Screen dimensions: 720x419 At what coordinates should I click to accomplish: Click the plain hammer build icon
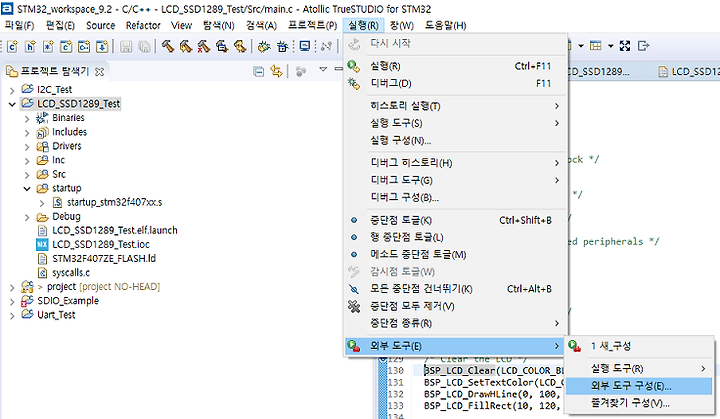click(x=168, y=46)
